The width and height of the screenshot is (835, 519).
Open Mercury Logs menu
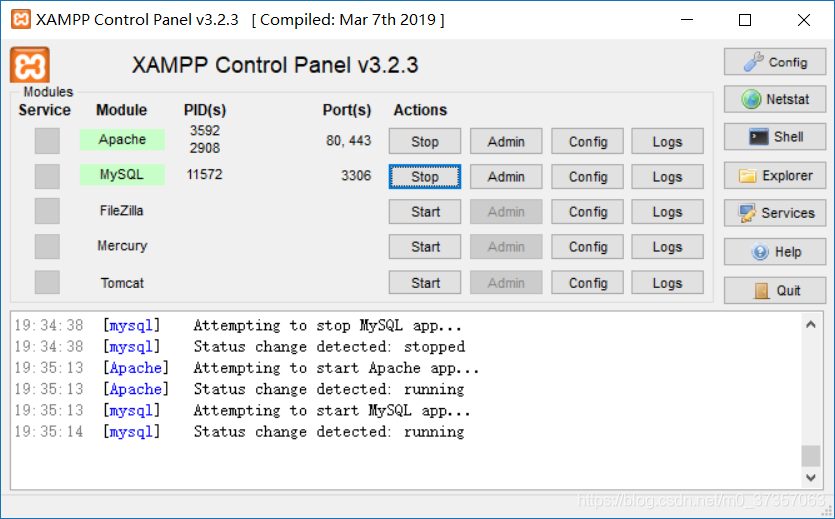[667, 246]
